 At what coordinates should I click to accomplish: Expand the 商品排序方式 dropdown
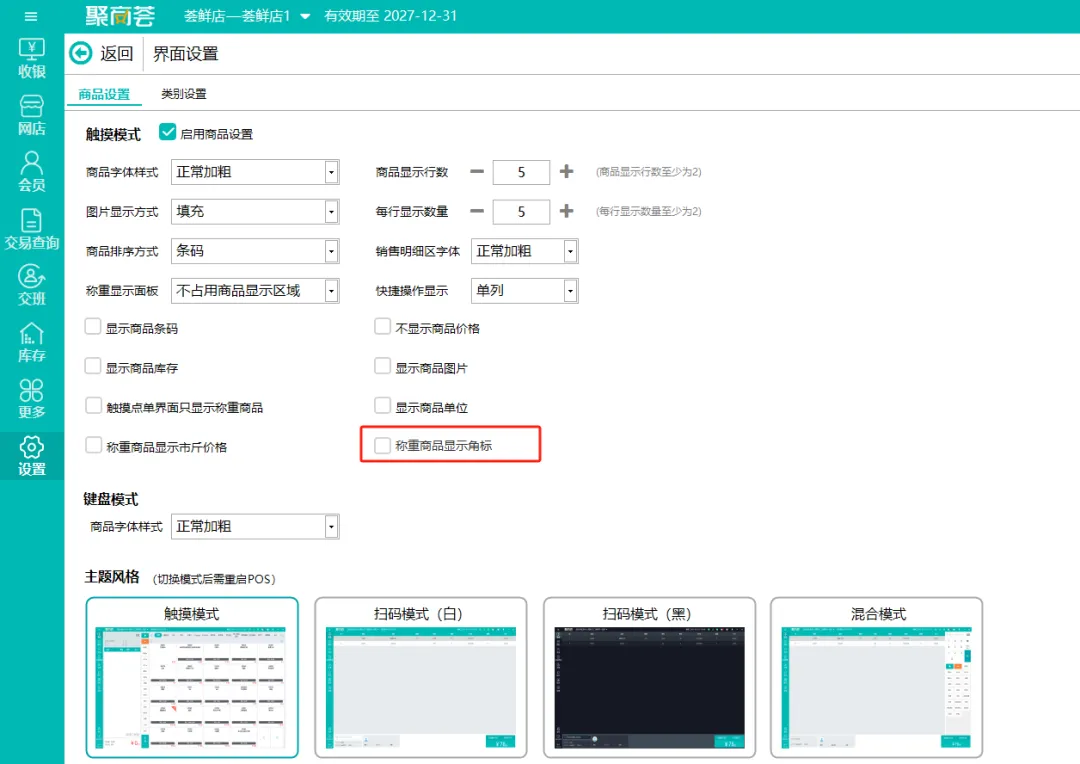(255, 251)
